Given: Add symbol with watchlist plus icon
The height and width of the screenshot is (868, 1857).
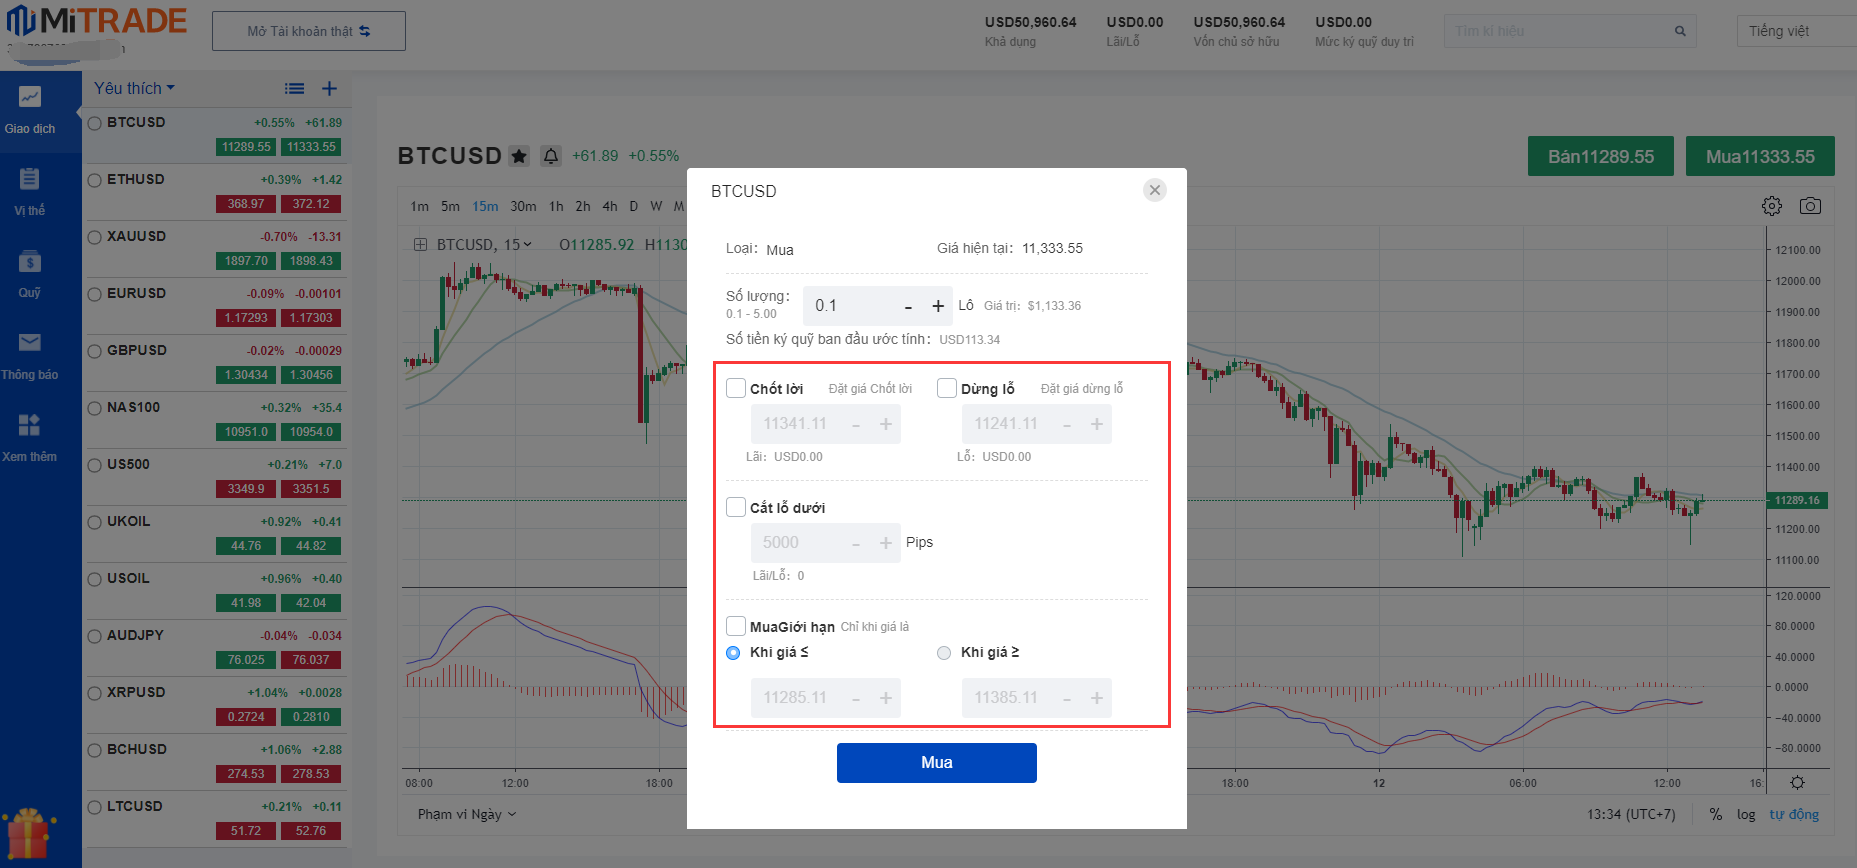Looking at the screenshot, I should coord(329,88).
